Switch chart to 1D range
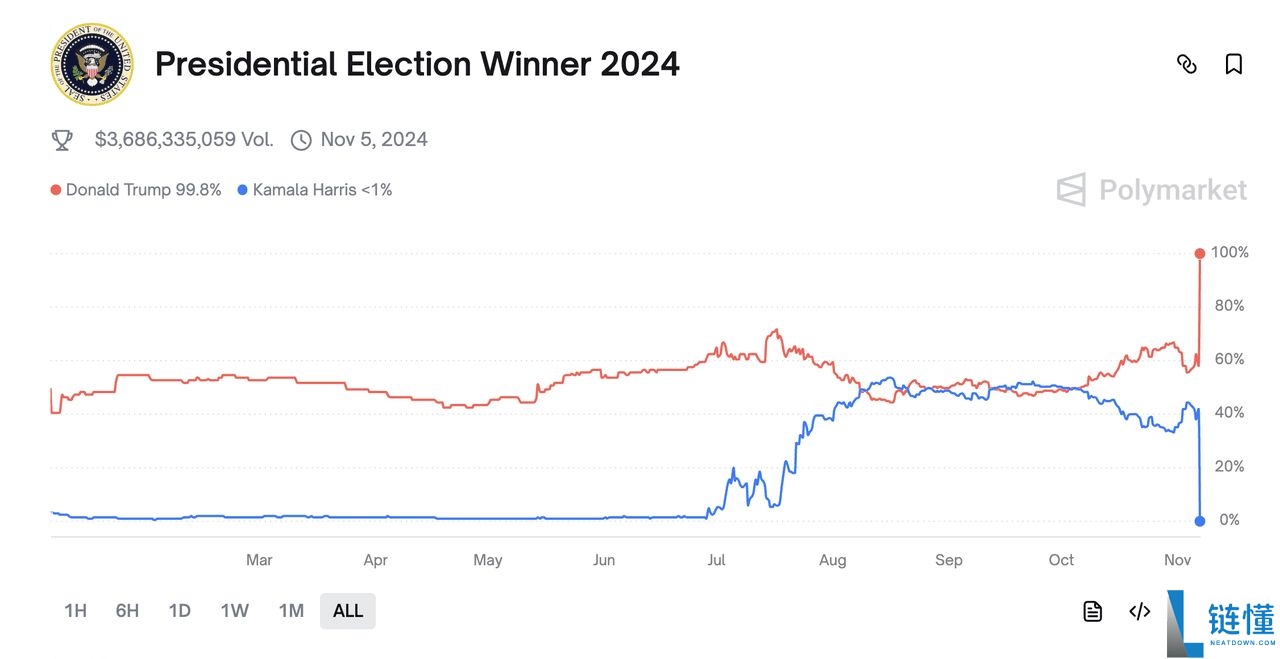 pos(179,611)
